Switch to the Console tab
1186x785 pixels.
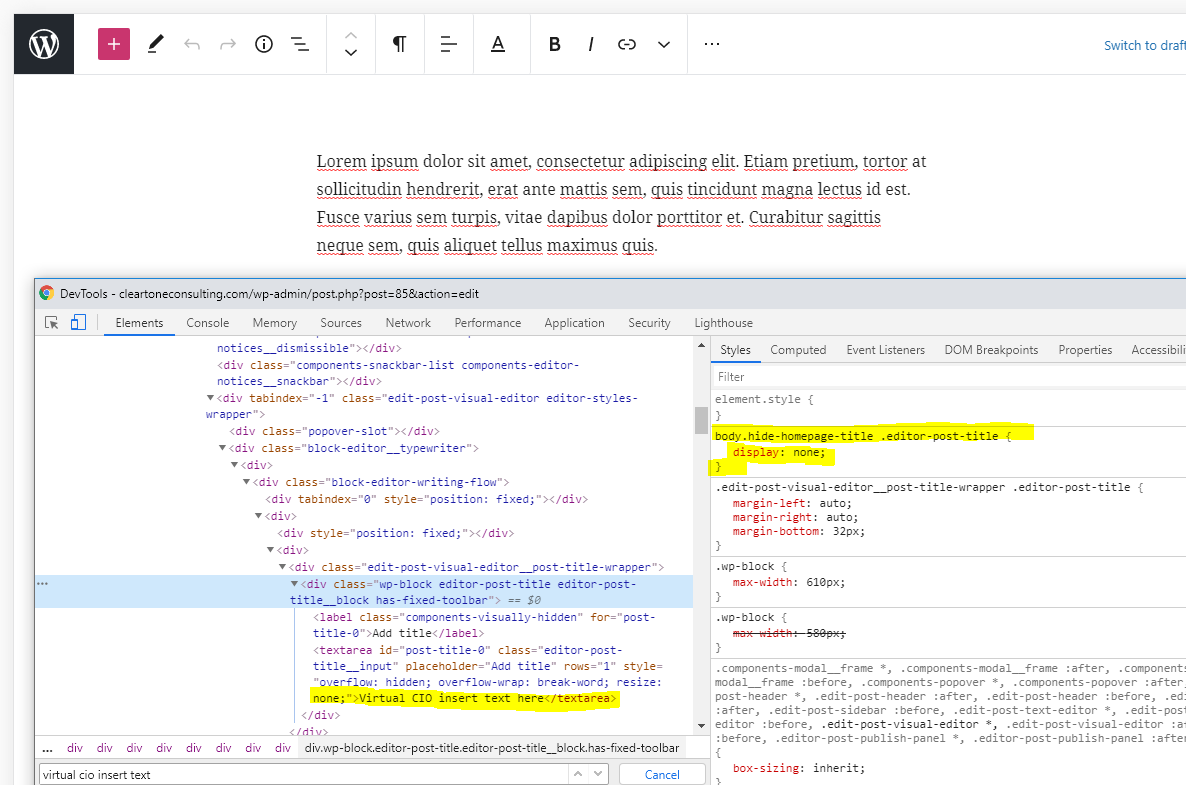[x=207, y=323]
